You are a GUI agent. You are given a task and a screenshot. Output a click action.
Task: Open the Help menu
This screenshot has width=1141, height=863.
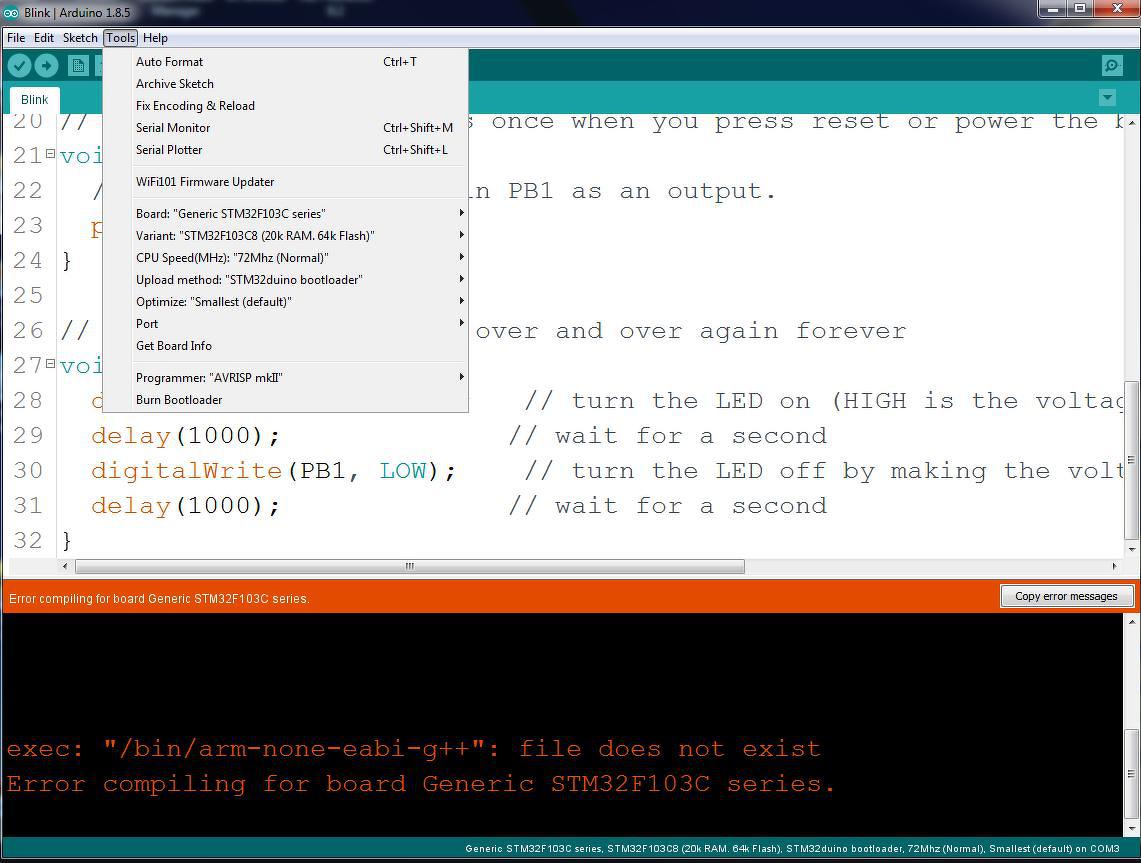pyautogui.click(x=155, y=38)
